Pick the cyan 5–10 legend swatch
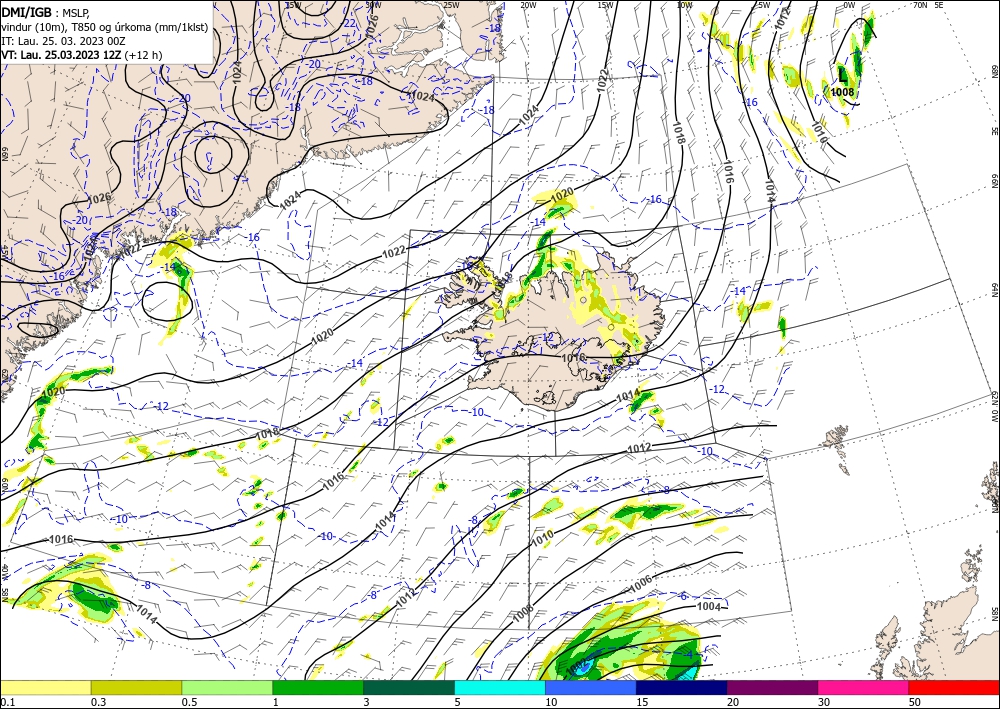This screenshot has height=709, width=1000. tap(500, 687)
